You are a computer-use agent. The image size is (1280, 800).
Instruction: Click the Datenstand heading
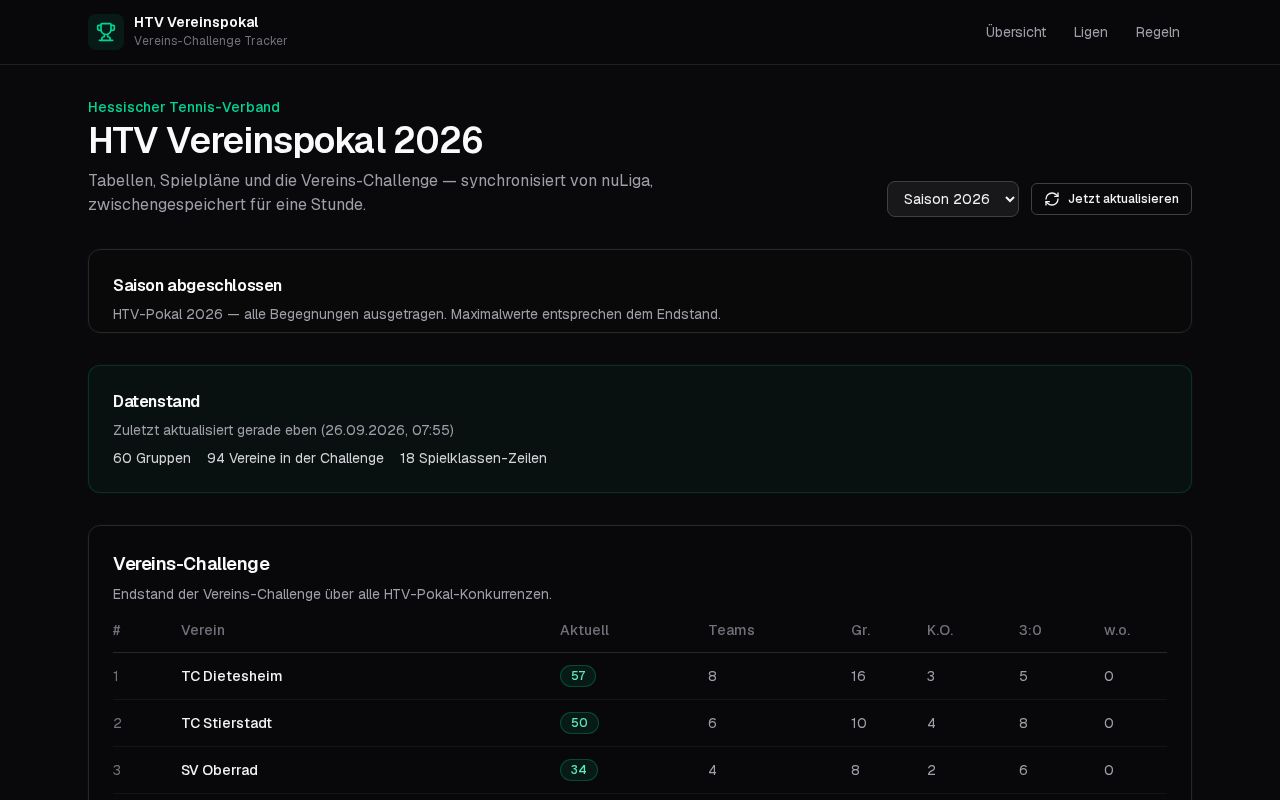[156, 401]
